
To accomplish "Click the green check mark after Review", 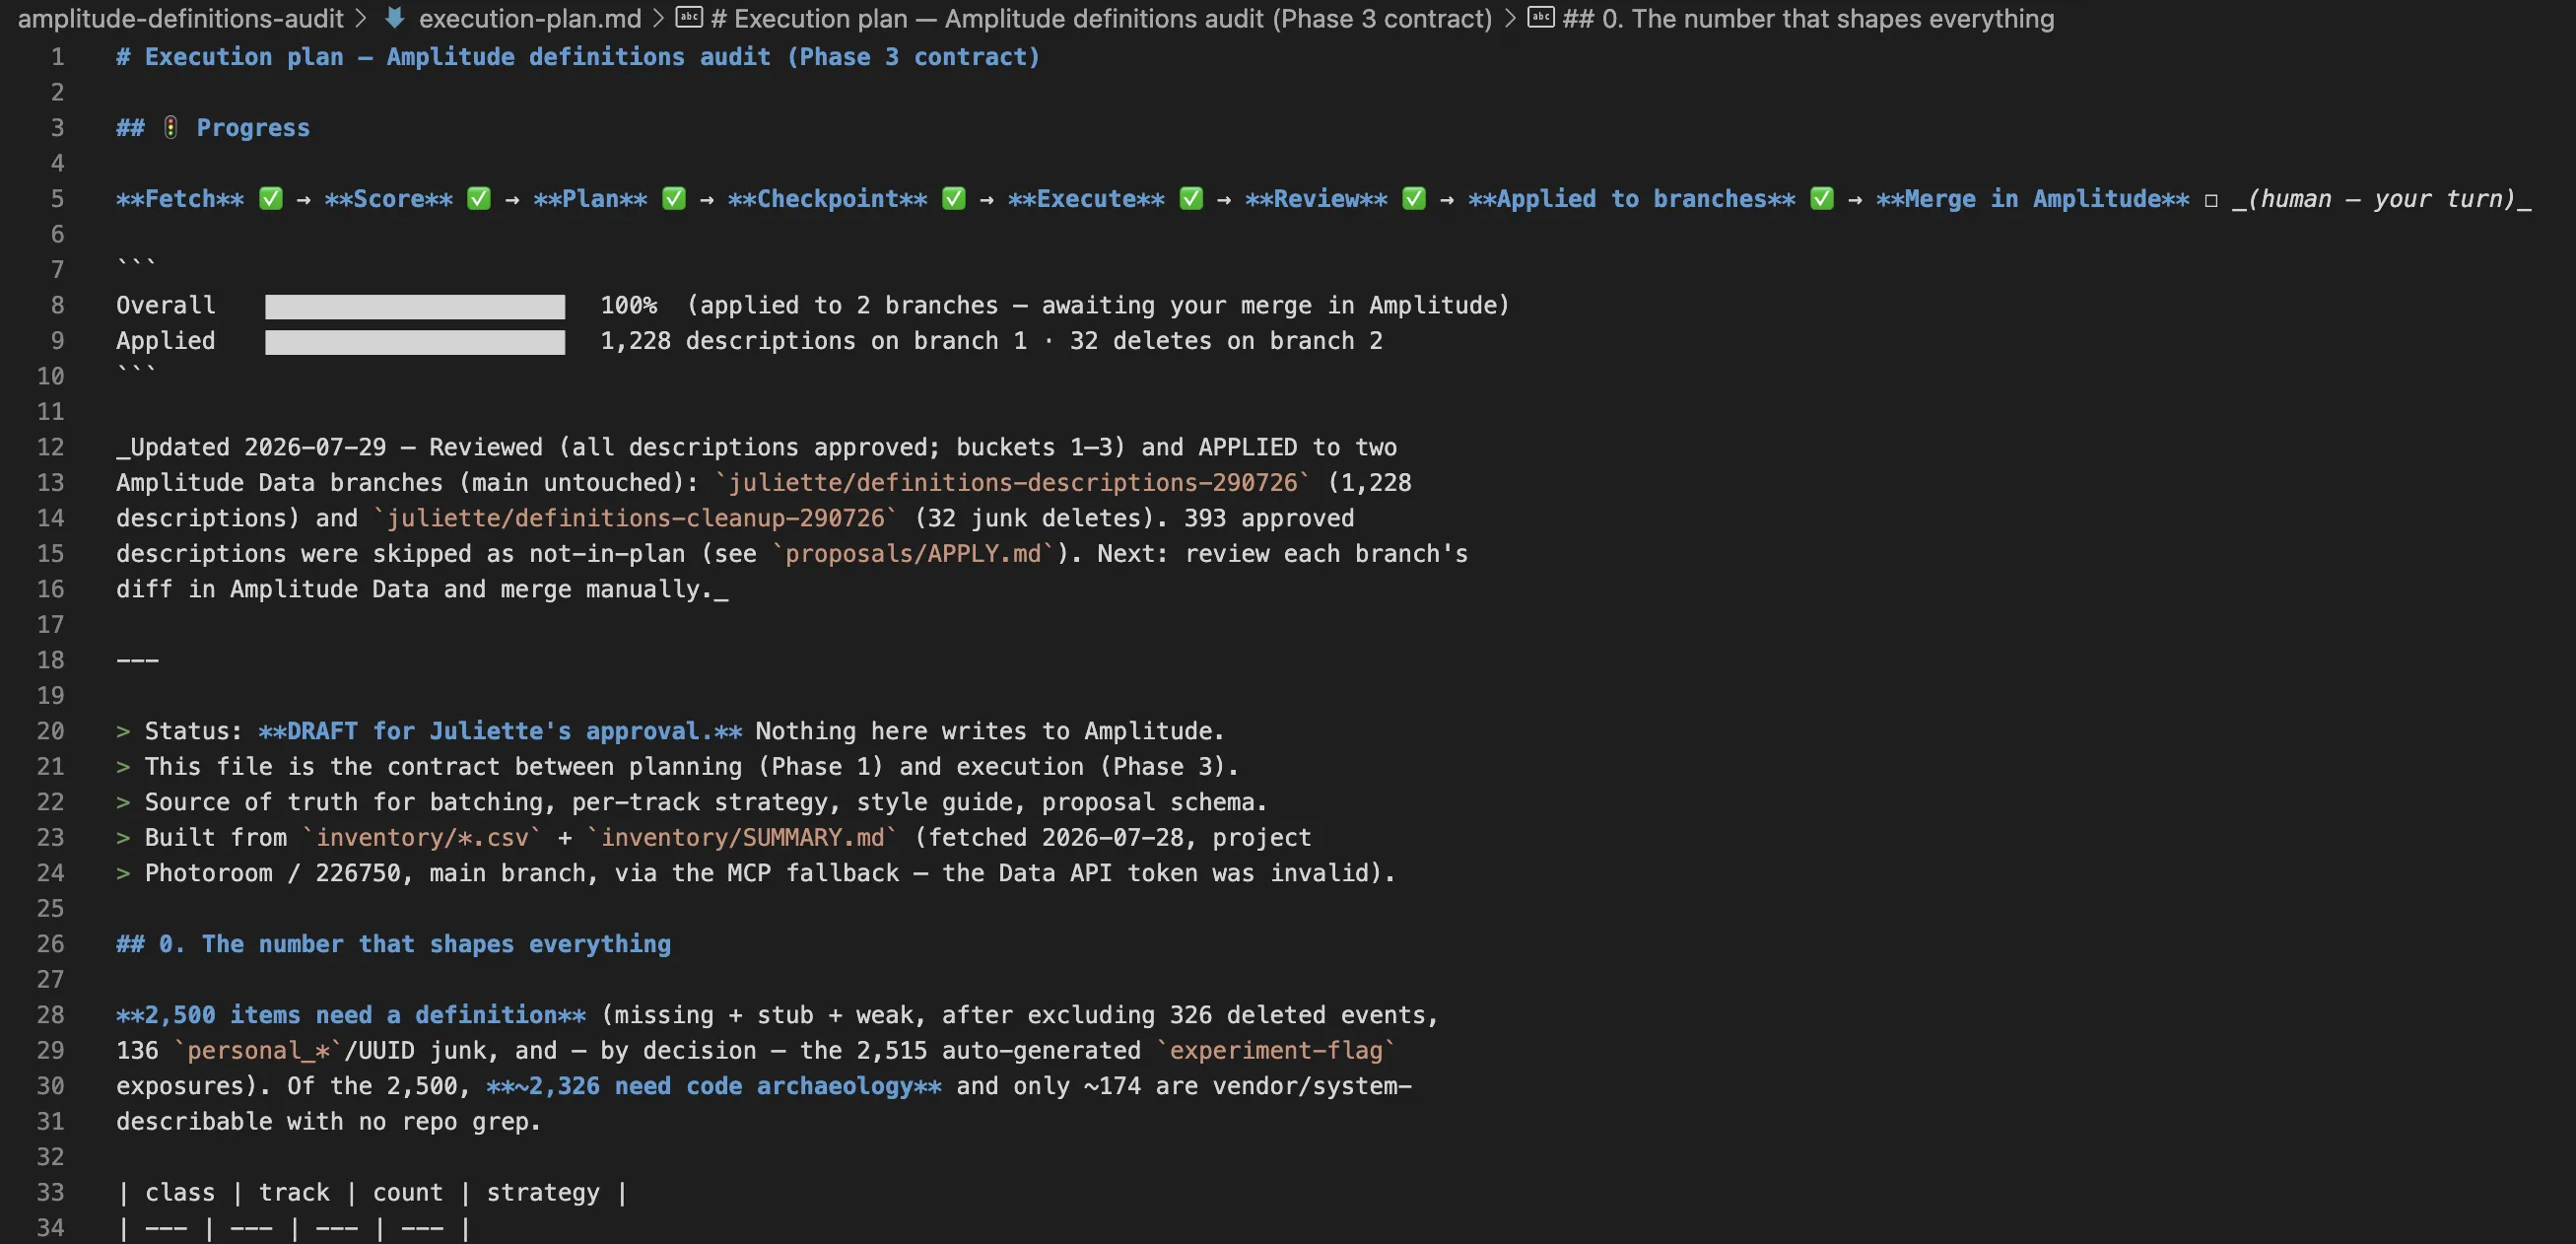I will (x=1414, y=198).
